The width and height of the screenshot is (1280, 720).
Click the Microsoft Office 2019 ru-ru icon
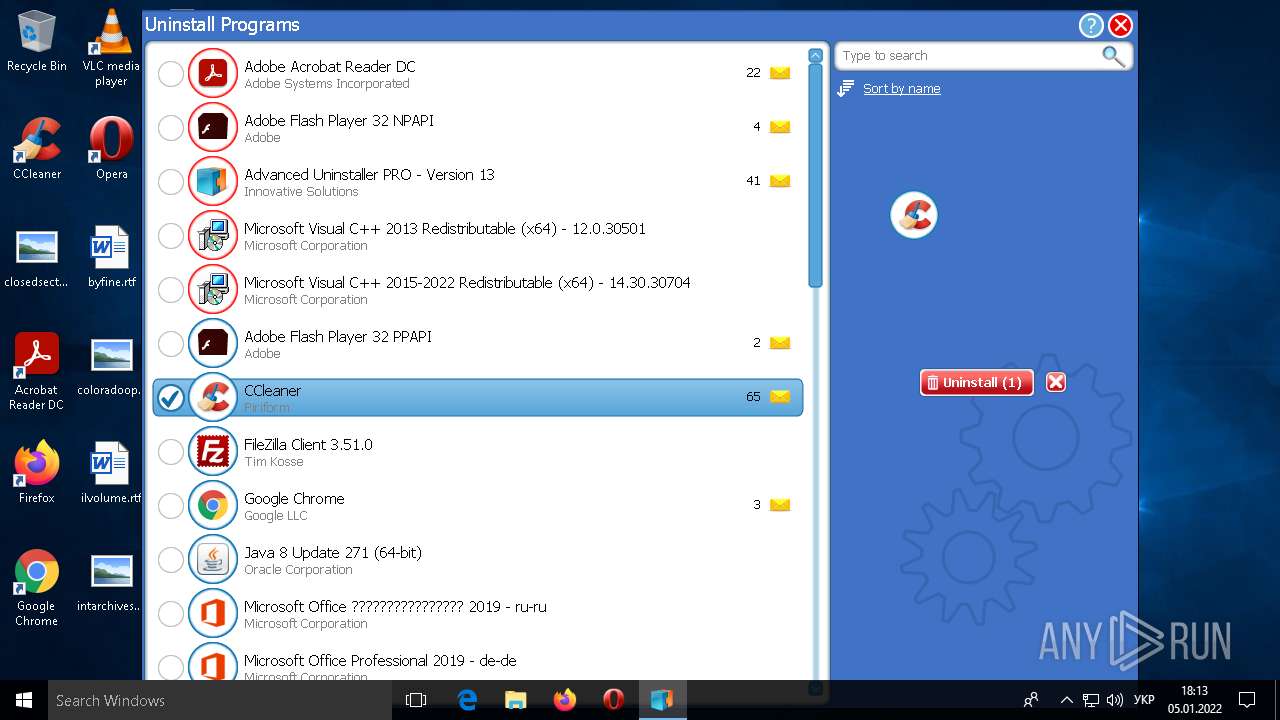coord(212,613)
